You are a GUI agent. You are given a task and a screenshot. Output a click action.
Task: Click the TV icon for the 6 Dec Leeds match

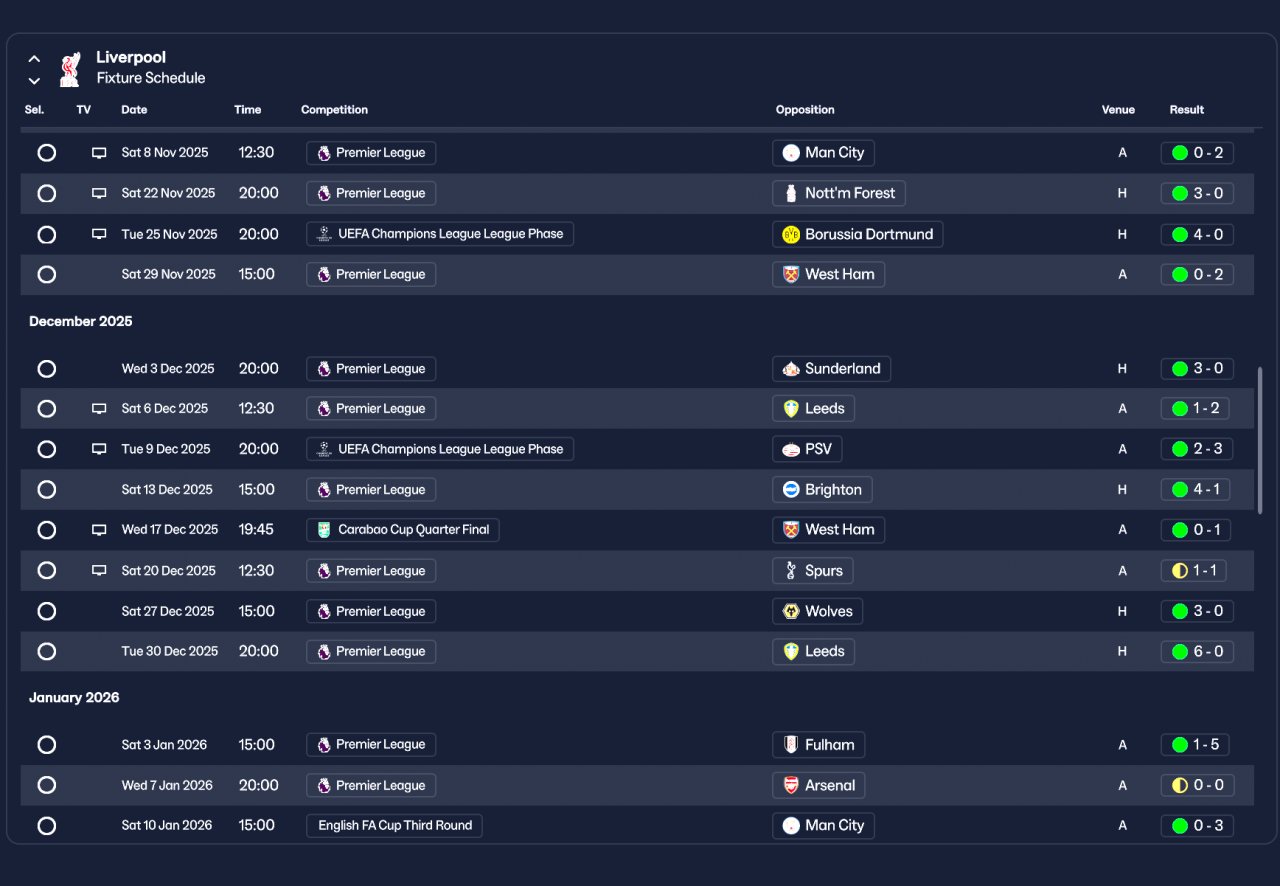(99, 408)
